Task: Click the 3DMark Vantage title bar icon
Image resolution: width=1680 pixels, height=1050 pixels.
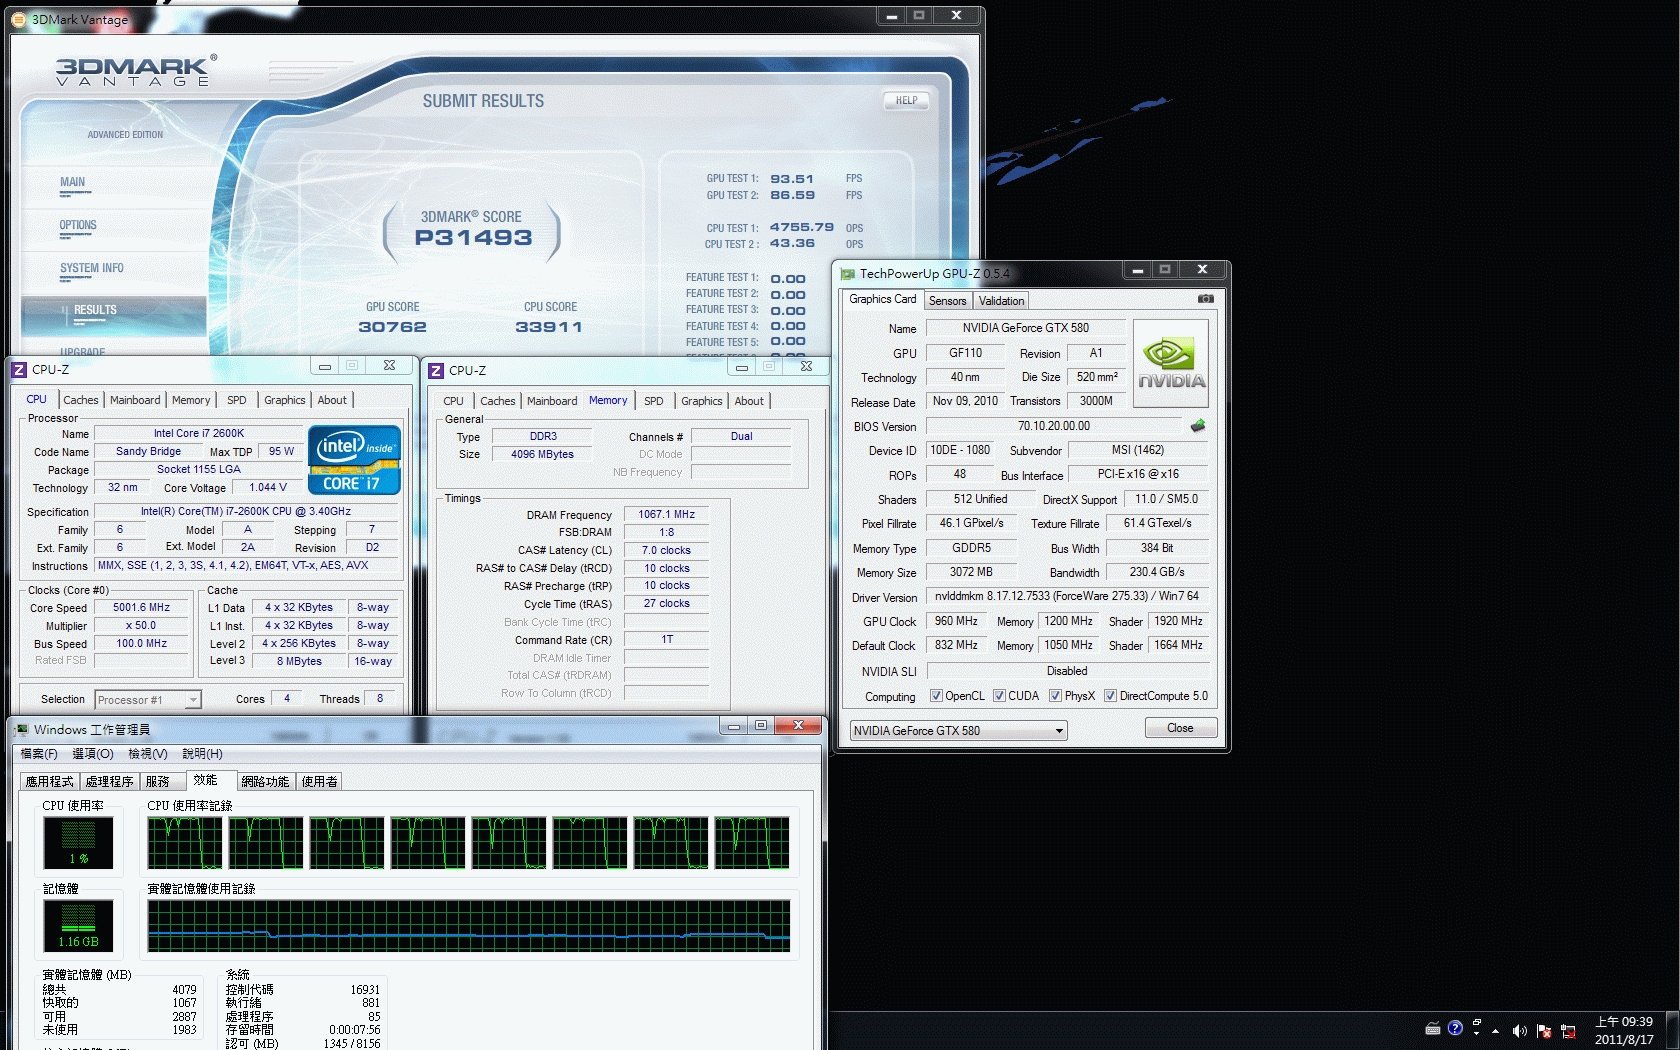Action: (18, 19)
